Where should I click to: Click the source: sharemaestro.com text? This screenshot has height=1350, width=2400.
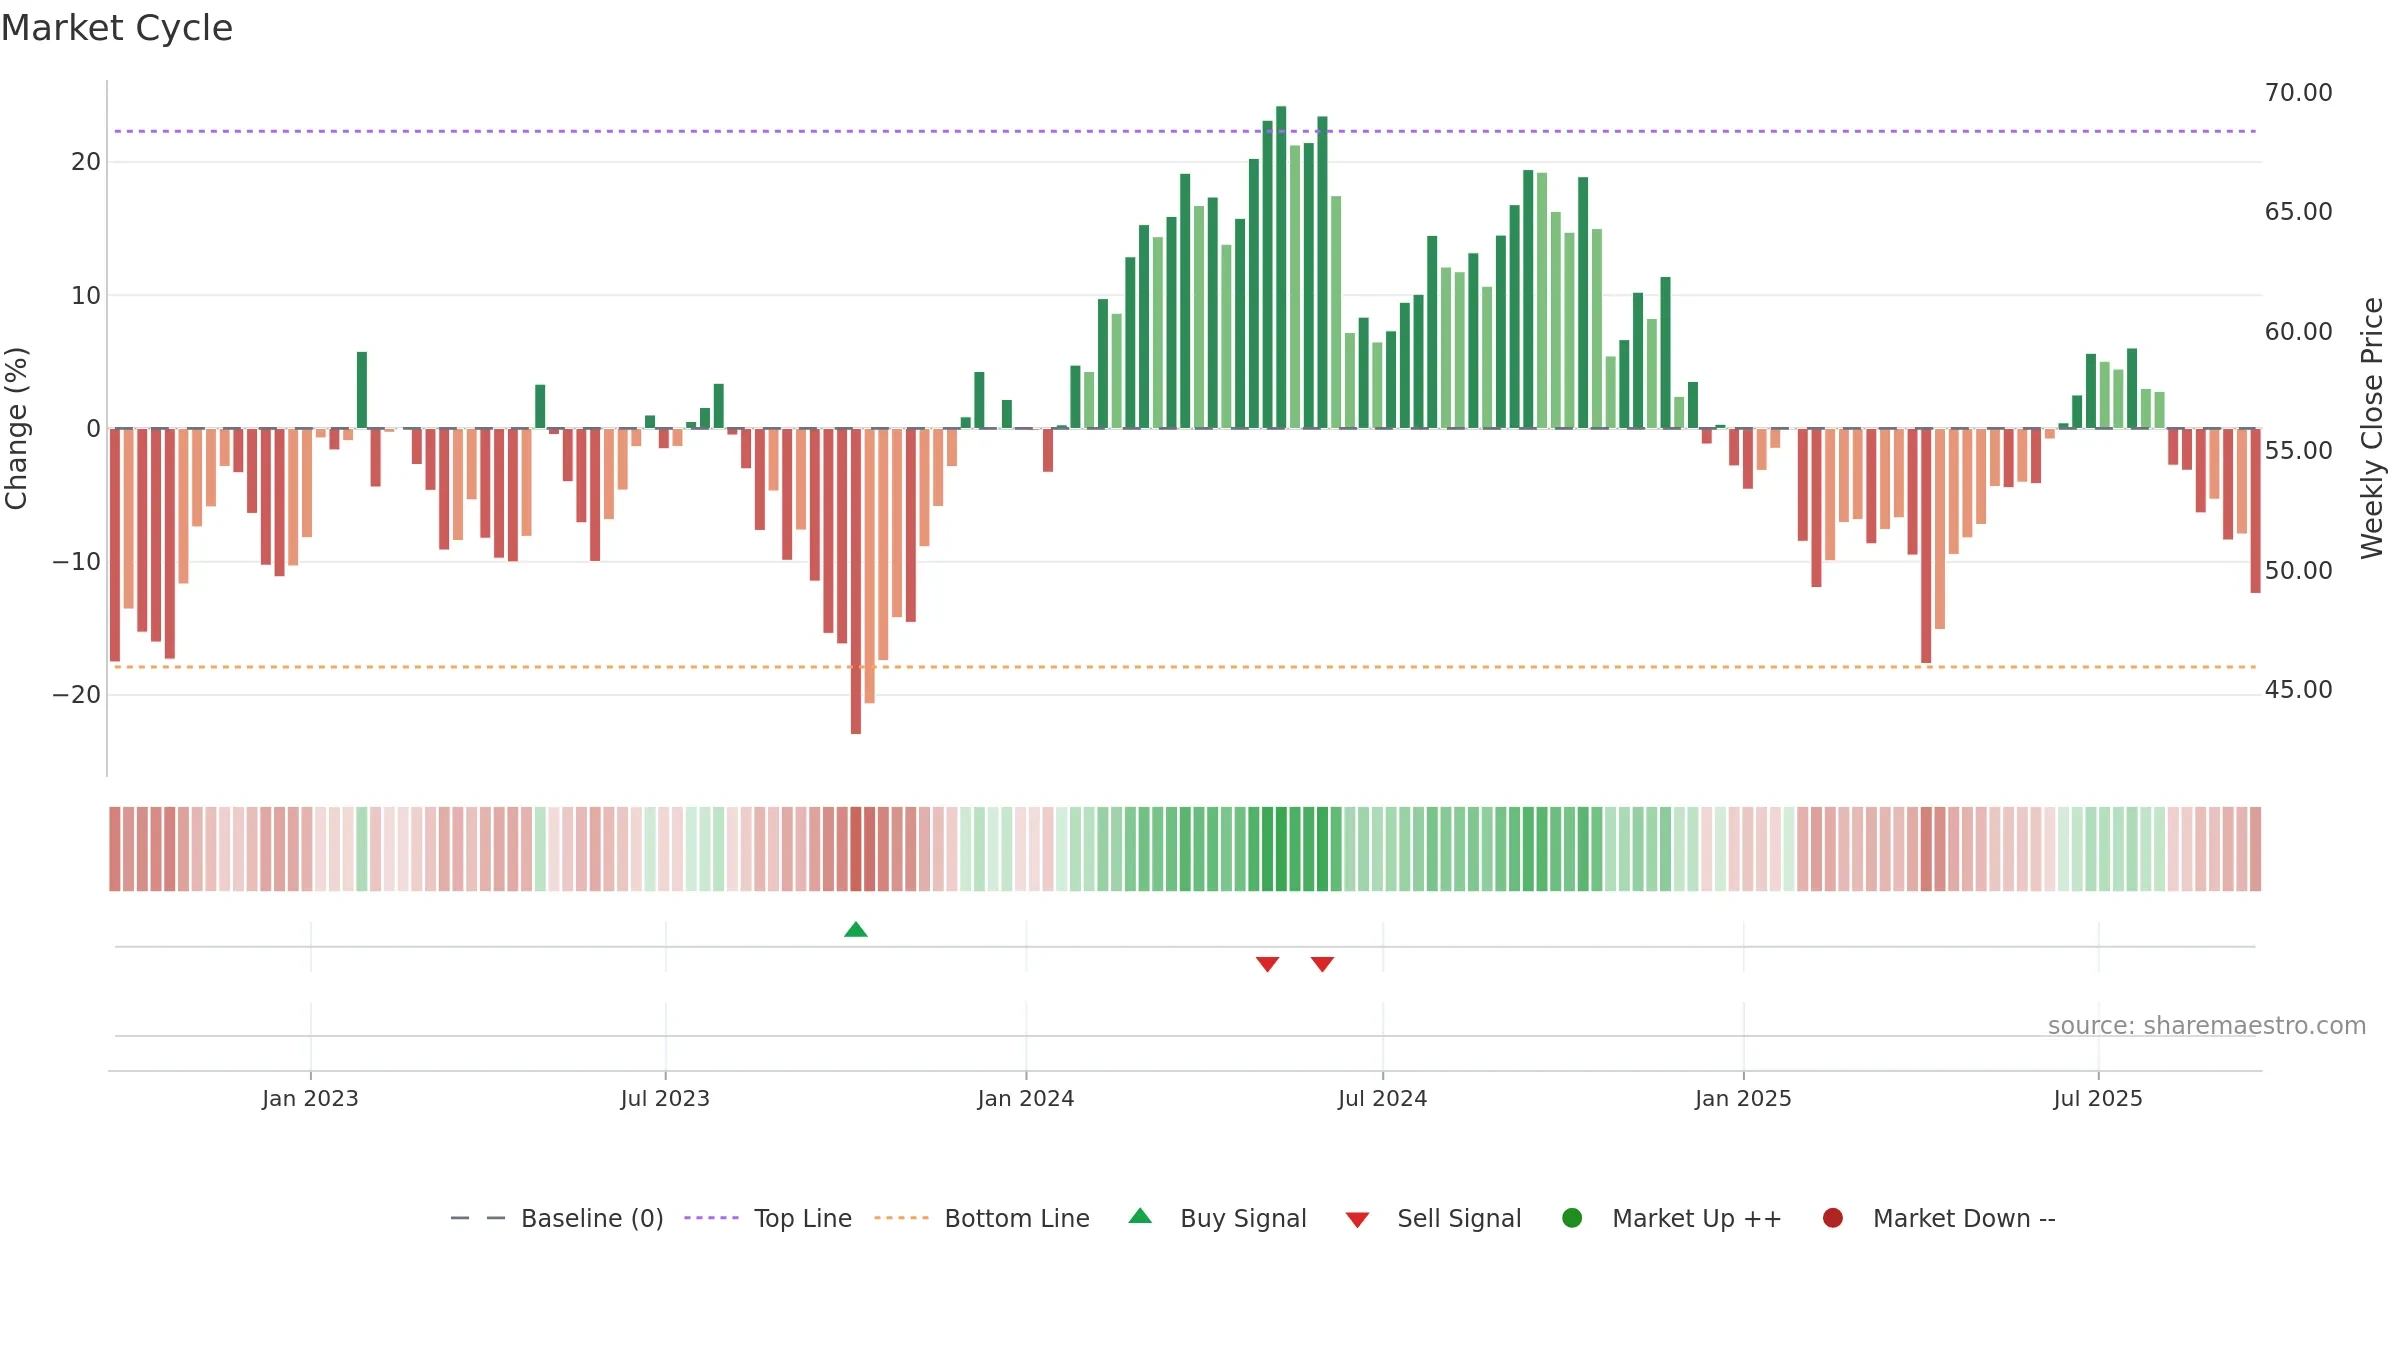click(x=2207, y=1025)
